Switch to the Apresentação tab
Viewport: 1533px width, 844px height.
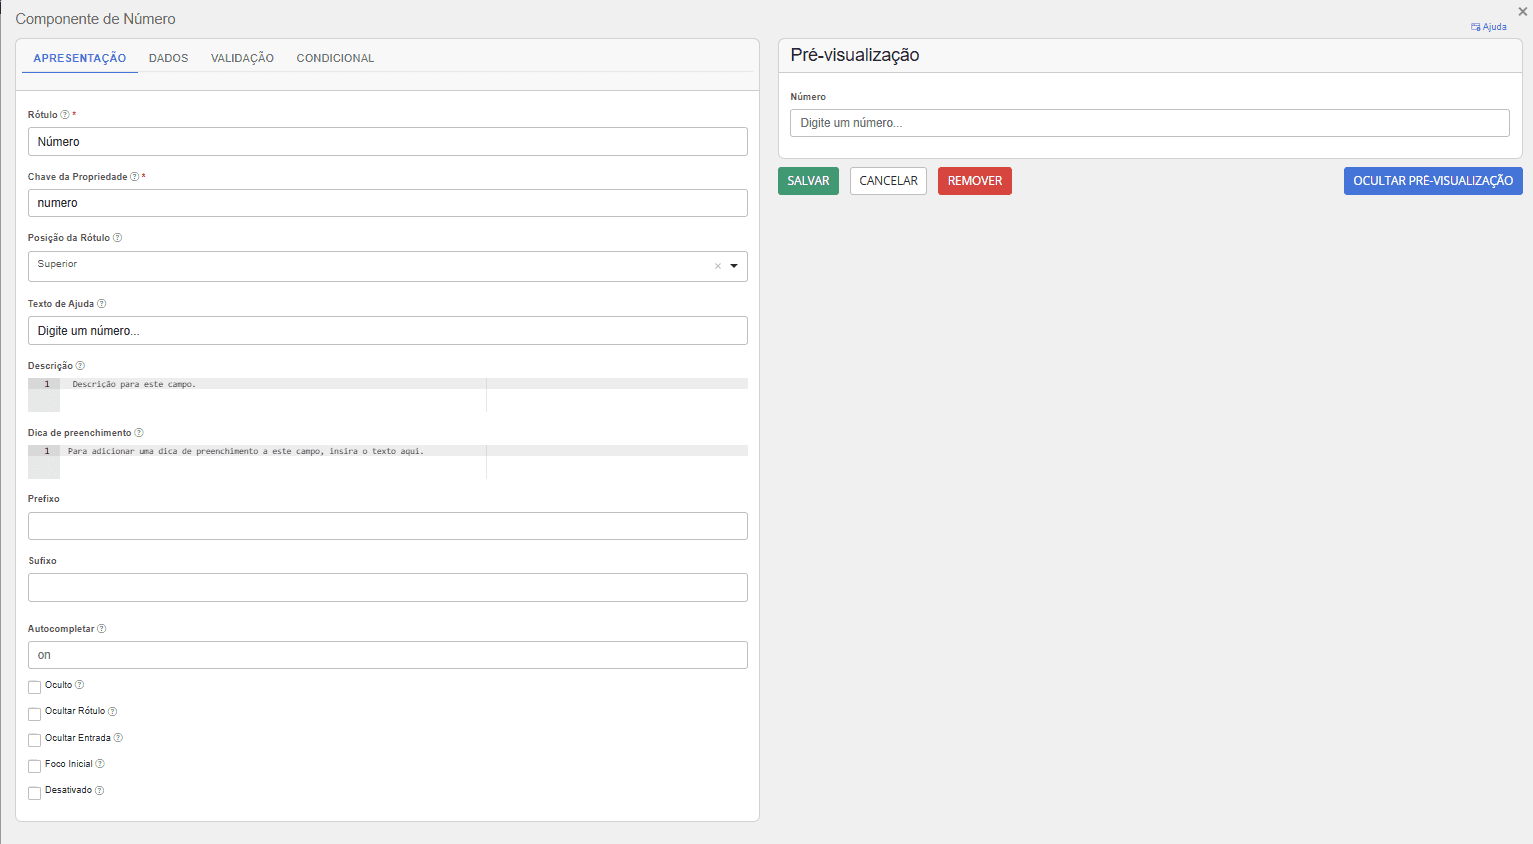80,58
